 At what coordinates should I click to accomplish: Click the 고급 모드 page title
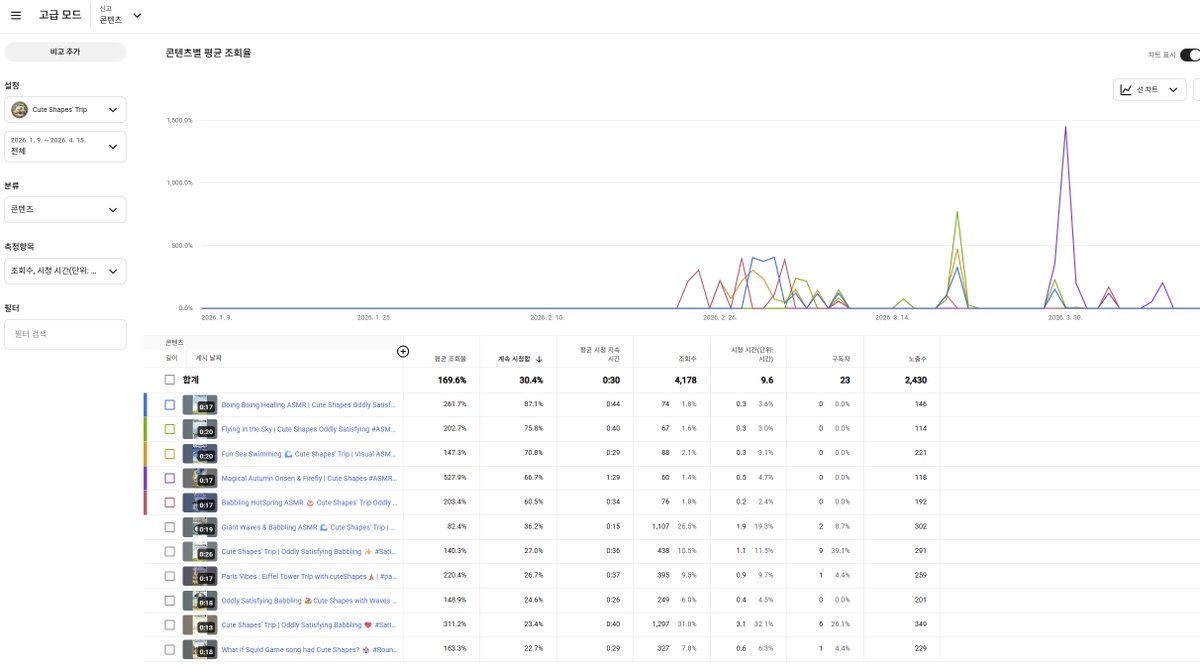point(60,15)
